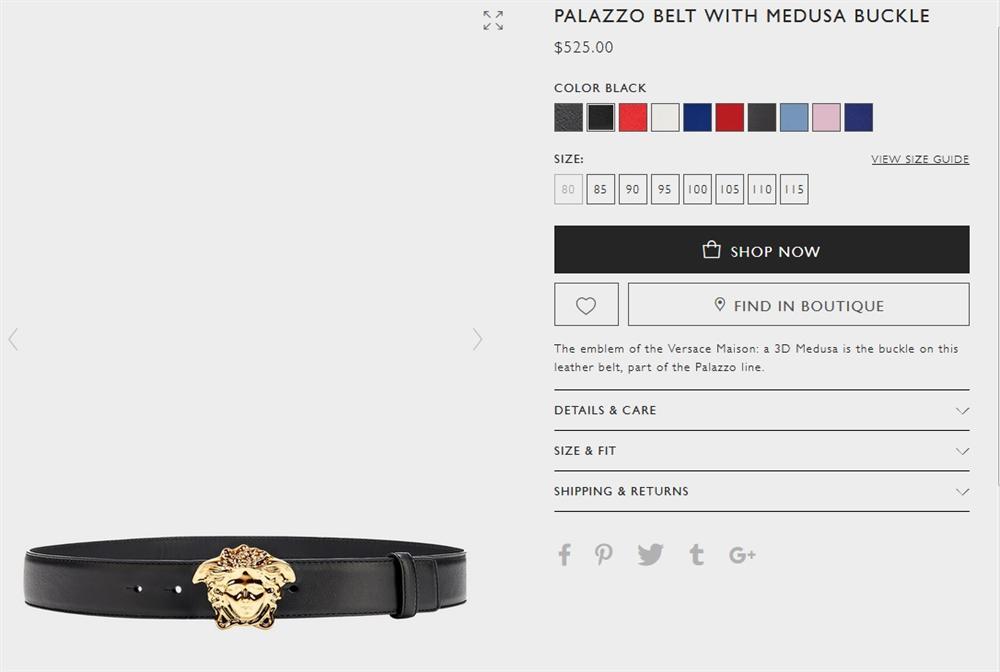Add belt to wishlist with heart icon
This screenshot has height=672, width=1000.
[x=586, y=305]
